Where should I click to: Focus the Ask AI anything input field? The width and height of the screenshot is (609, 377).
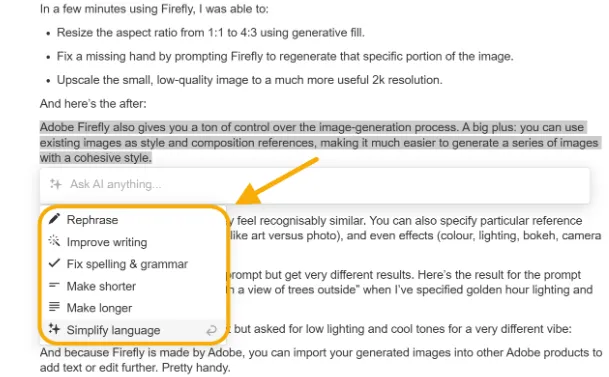315,184
